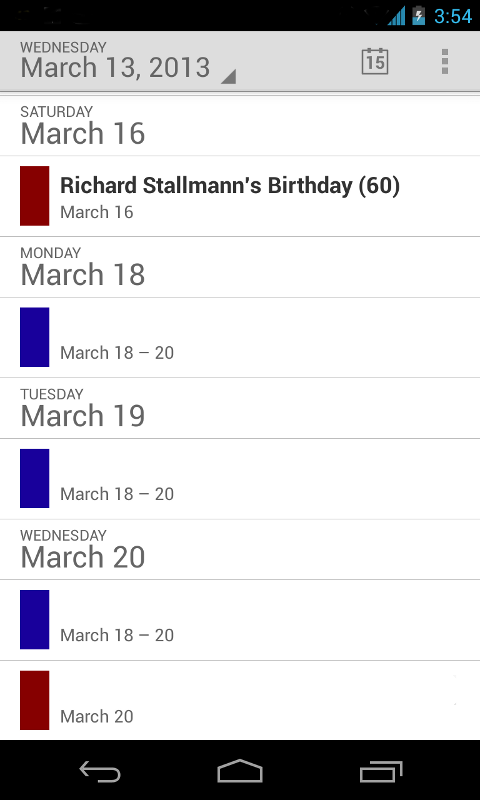Expand the March 13, 2013 view dropdown
The image size is (480, 800).
click(x=128, y=62)
